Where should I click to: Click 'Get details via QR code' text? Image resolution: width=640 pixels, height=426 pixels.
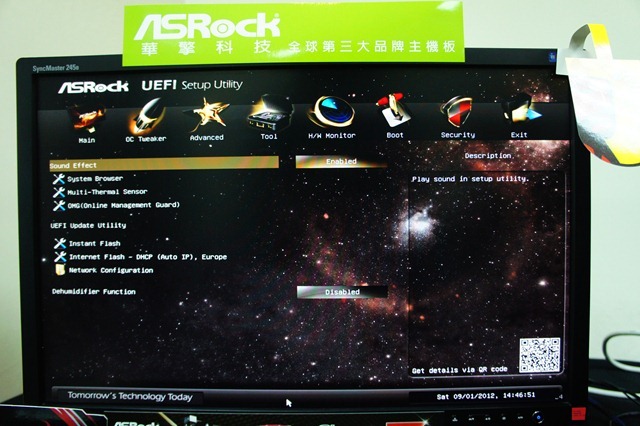(459, 370)
